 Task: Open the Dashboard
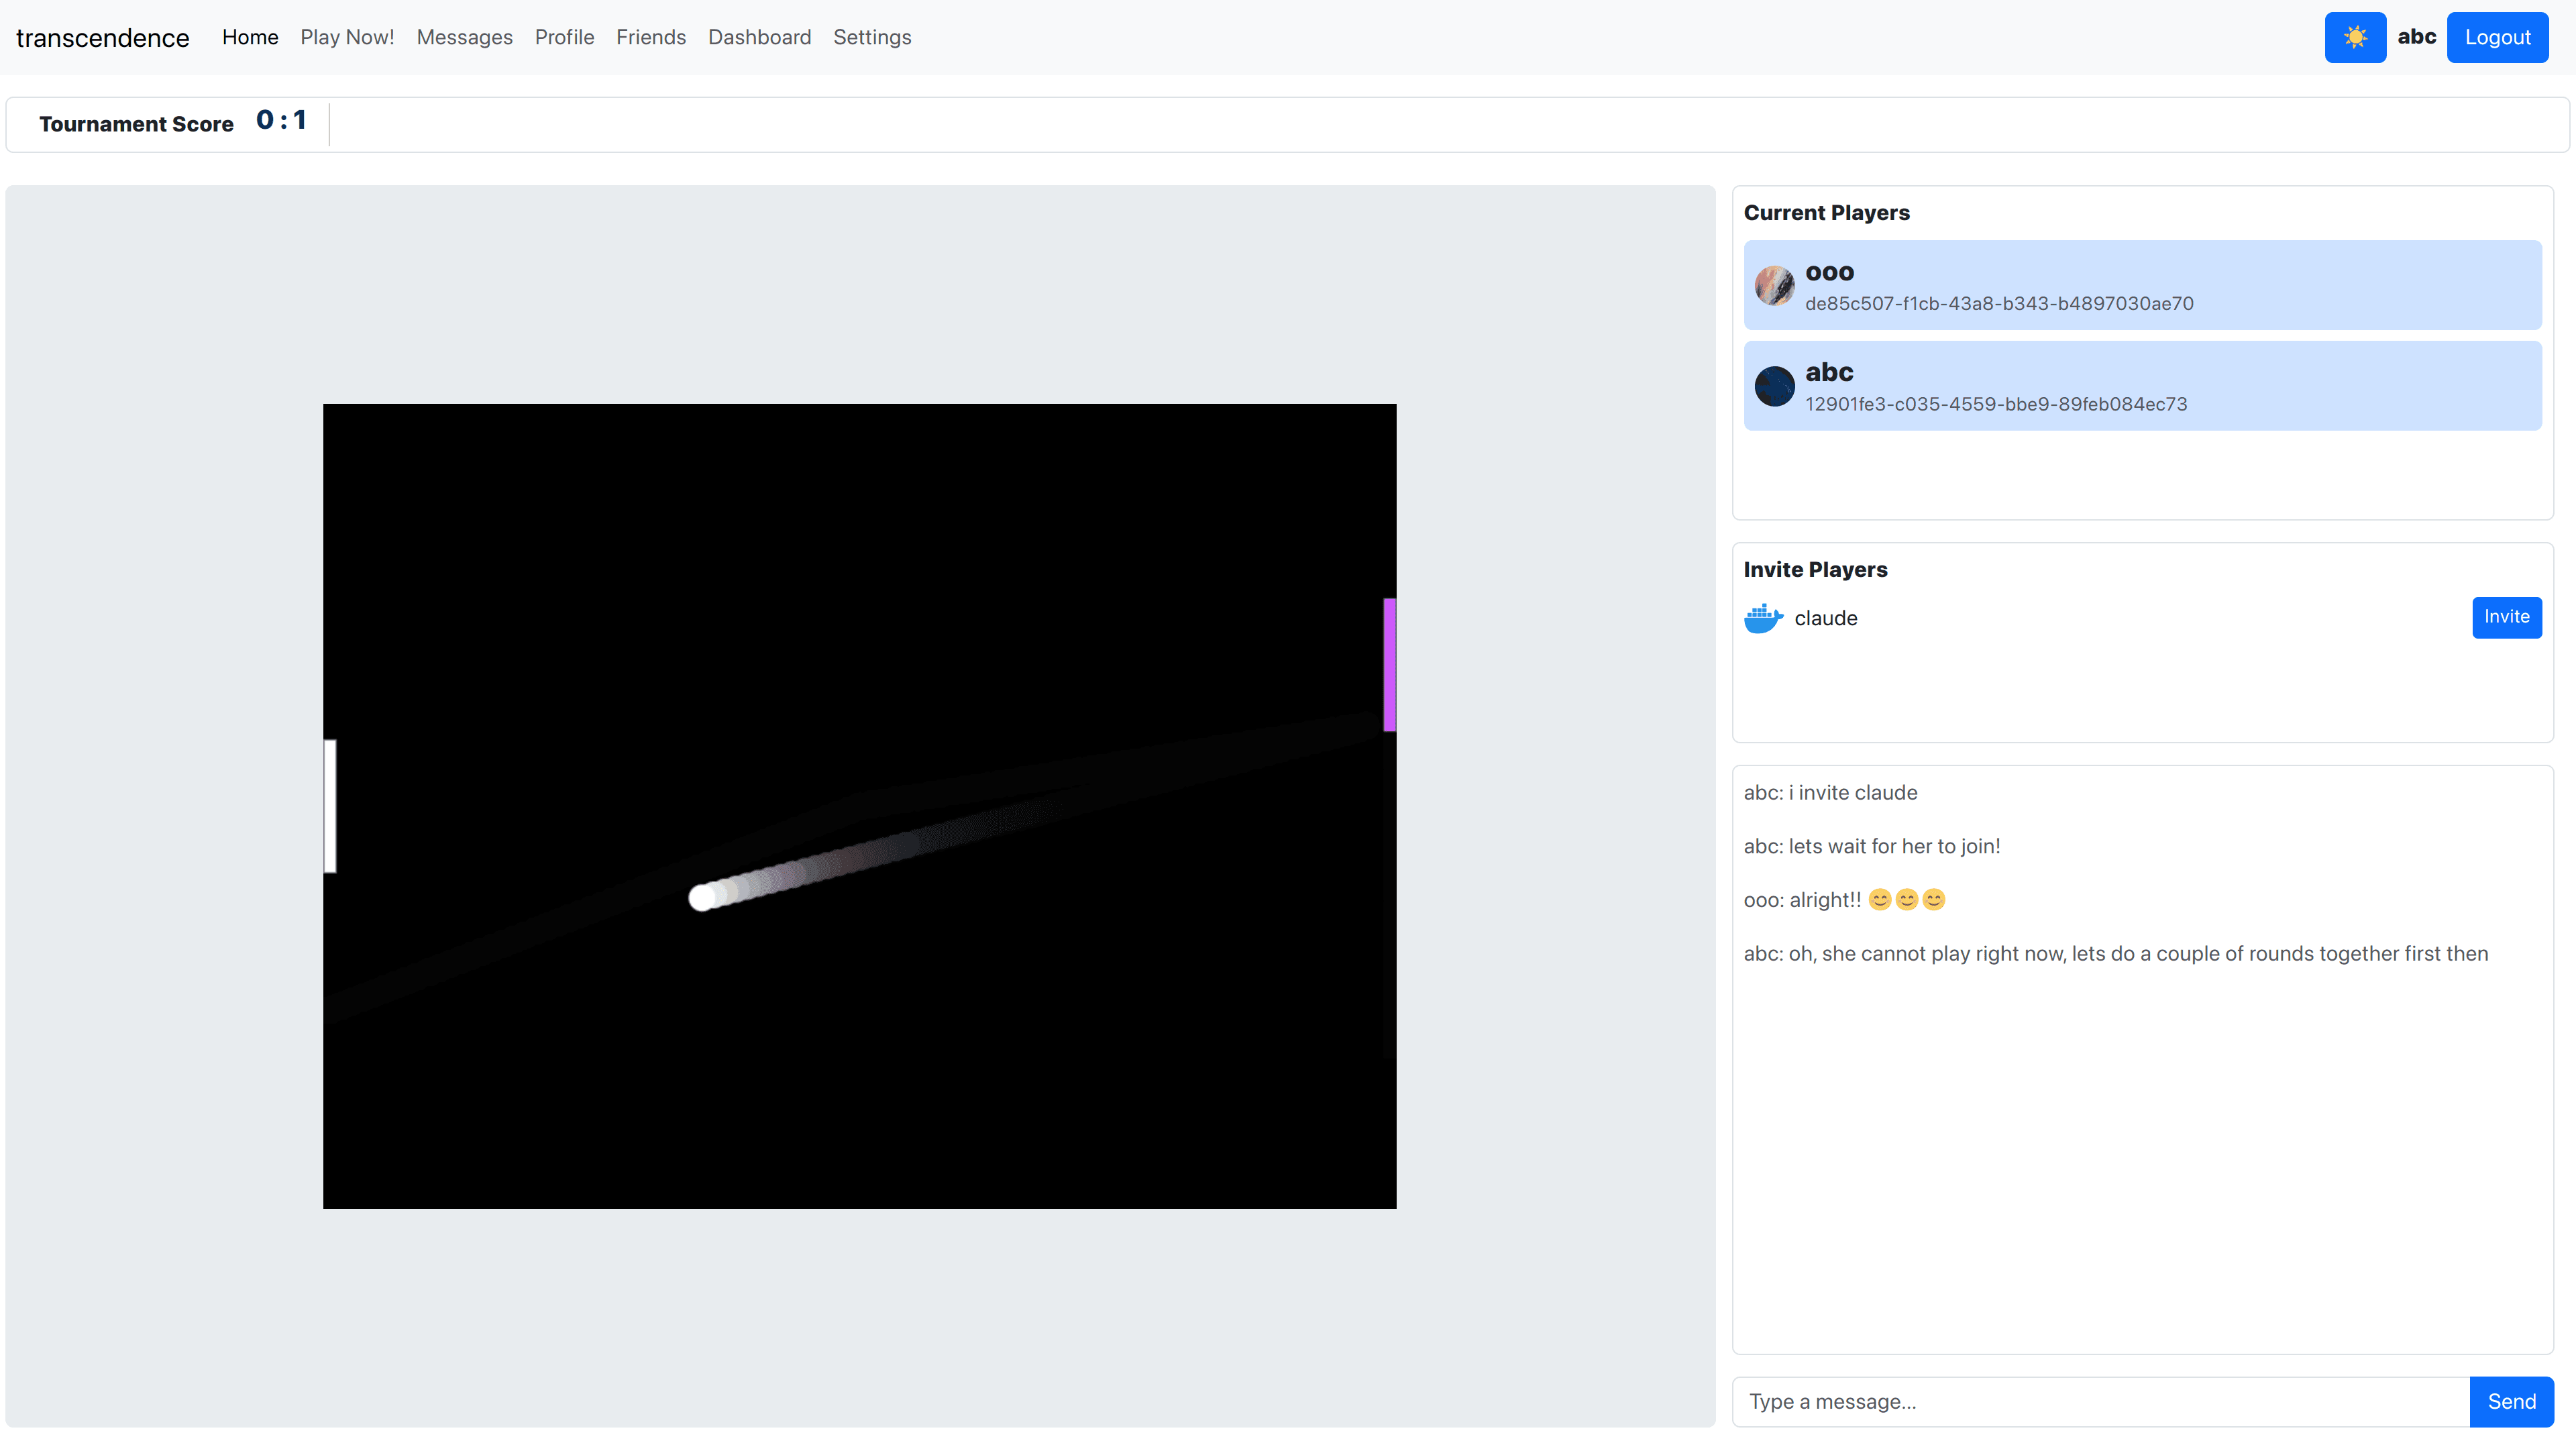(x=759, y=37)
